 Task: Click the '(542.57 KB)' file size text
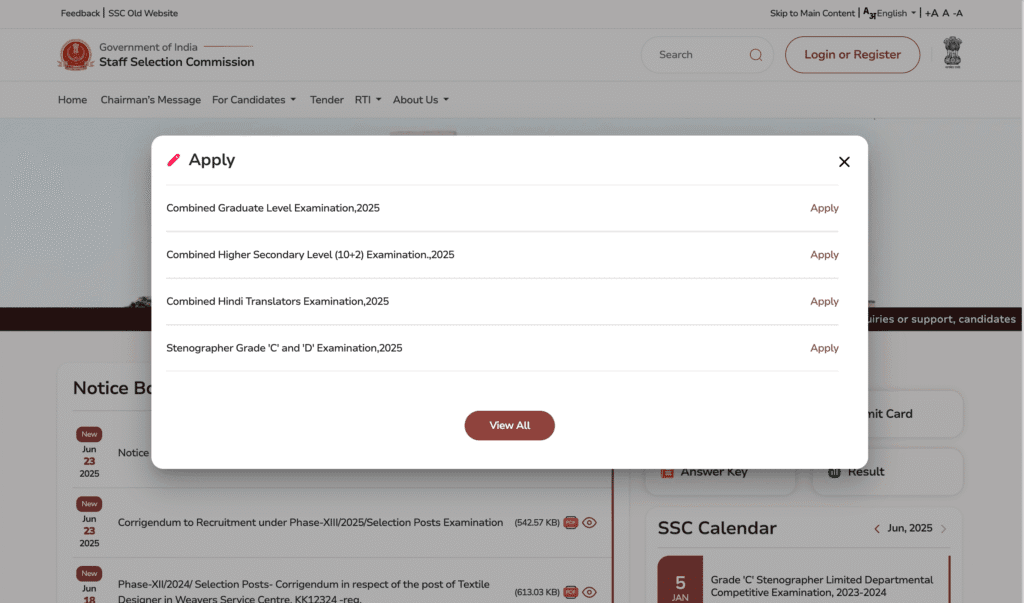pos(537,523)
